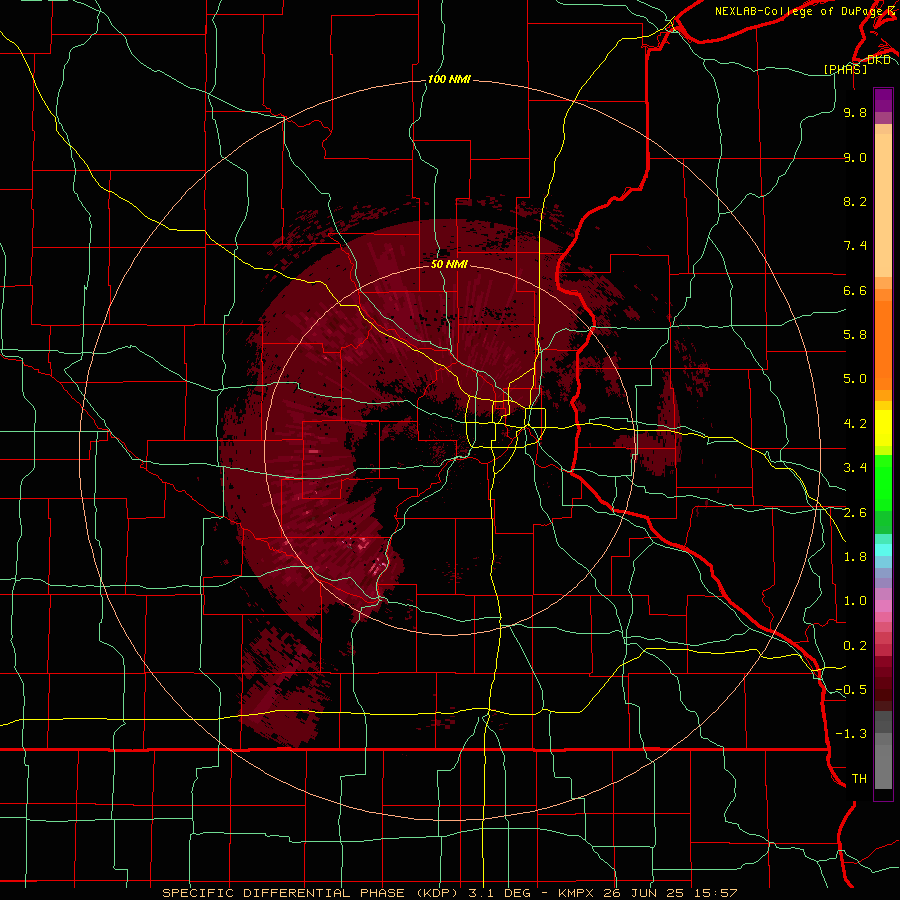Click the 8.2 scale label
Screen dimensions: 900x900
pyautogui.click(x=855, y=201)
